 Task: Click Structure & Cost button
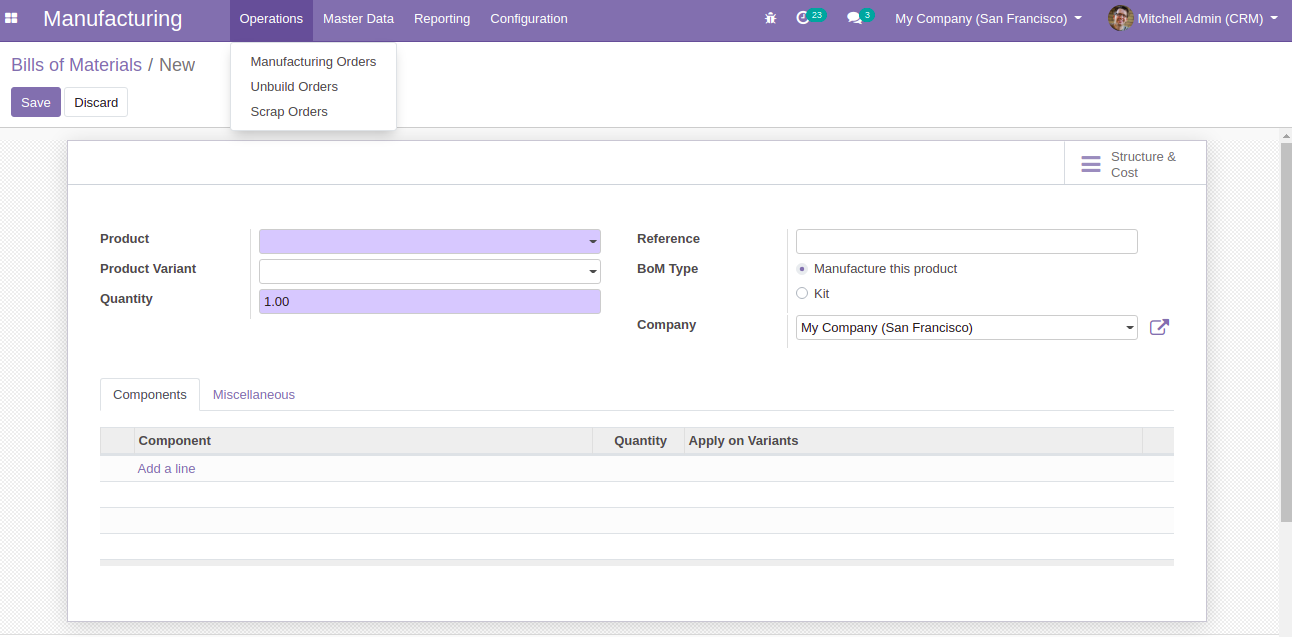pyautogui.click(x=1135, y=164)
